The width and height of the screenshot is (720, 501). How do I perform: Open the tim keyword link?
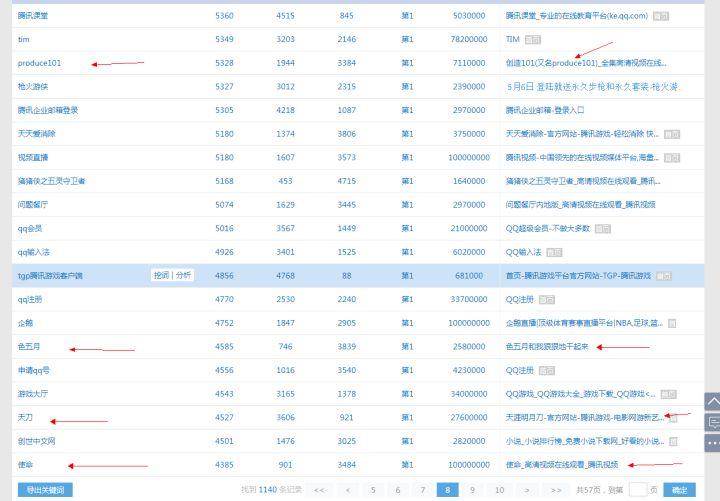coord(23,39)
